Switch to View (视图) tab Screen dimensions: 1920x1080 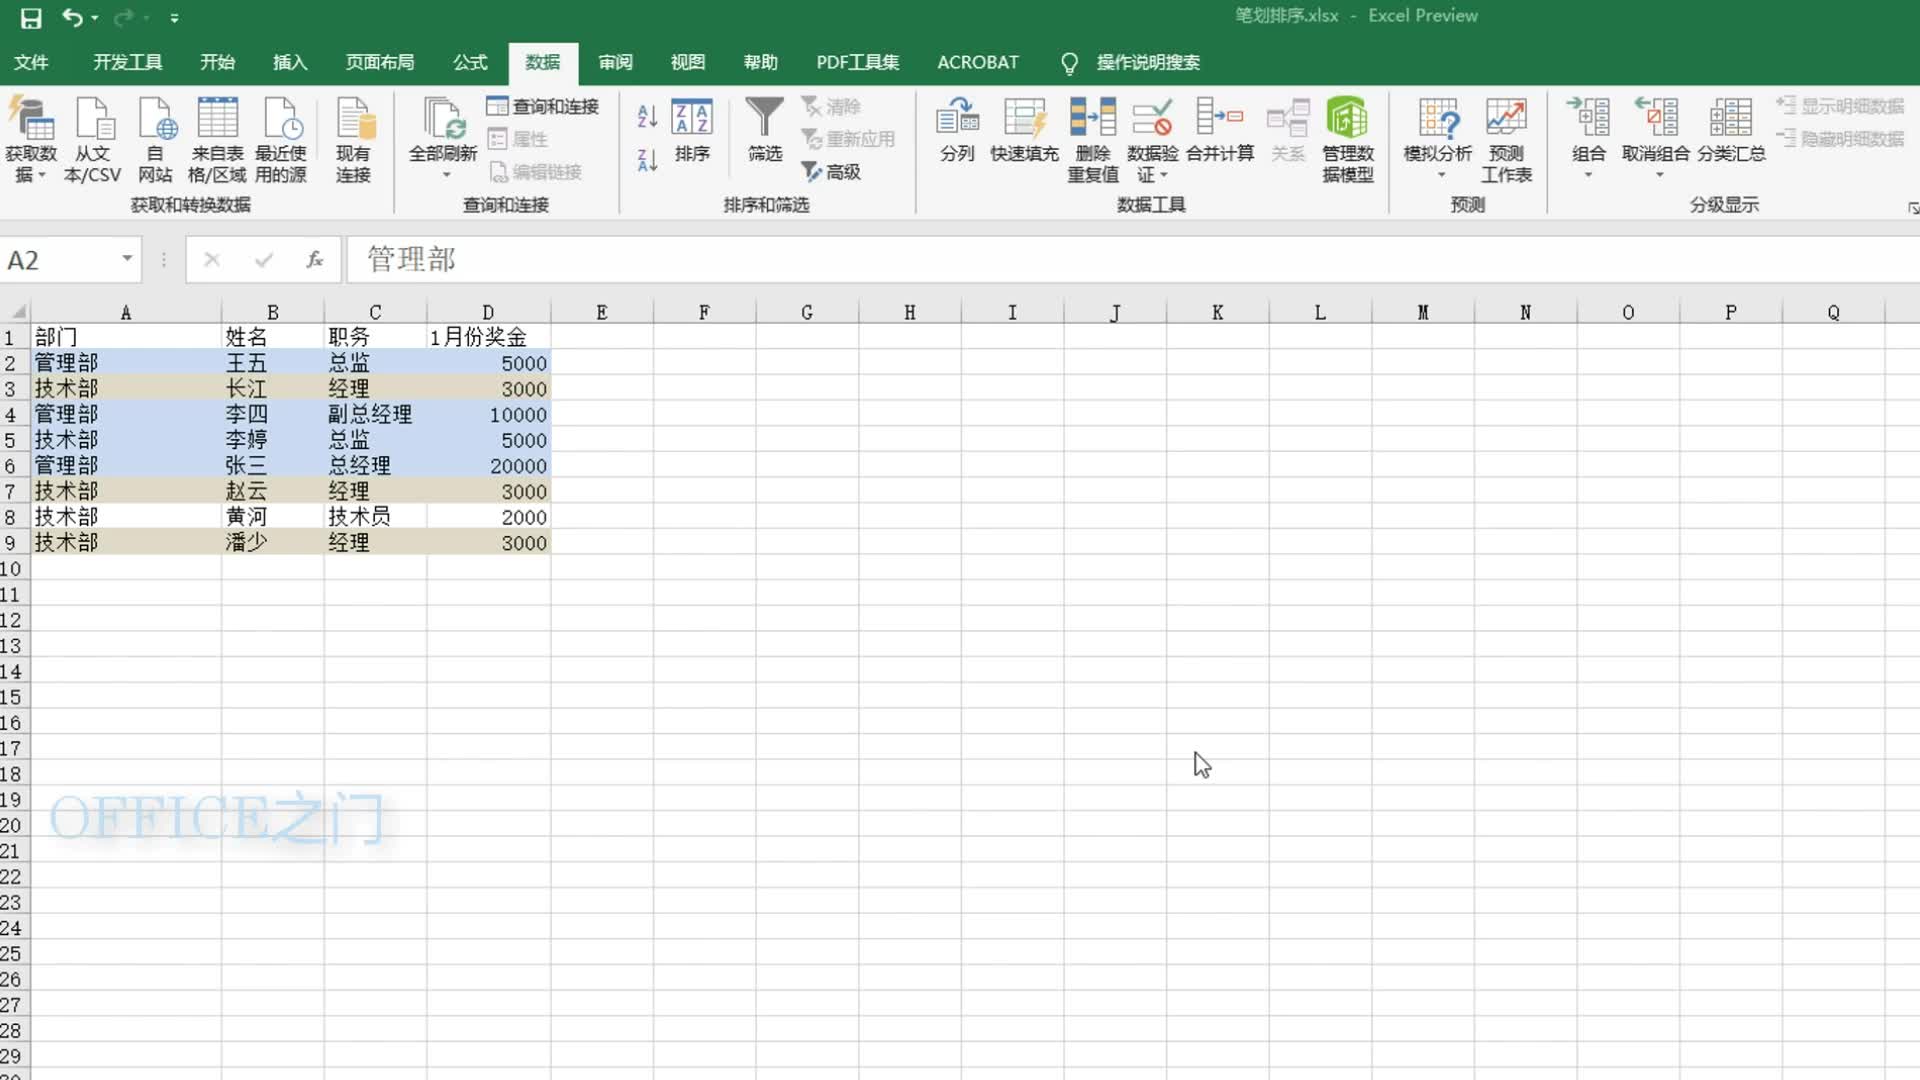[688, 62]
